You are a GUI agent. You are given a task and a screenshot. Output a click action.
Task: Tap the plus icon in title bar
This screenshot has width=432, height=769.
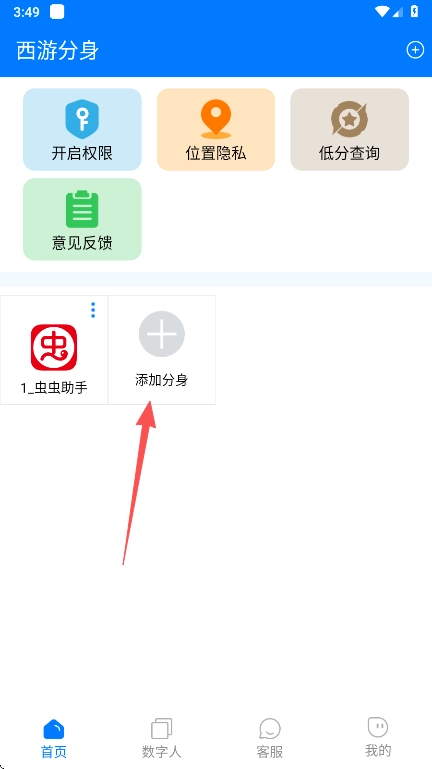coord(415,50)
